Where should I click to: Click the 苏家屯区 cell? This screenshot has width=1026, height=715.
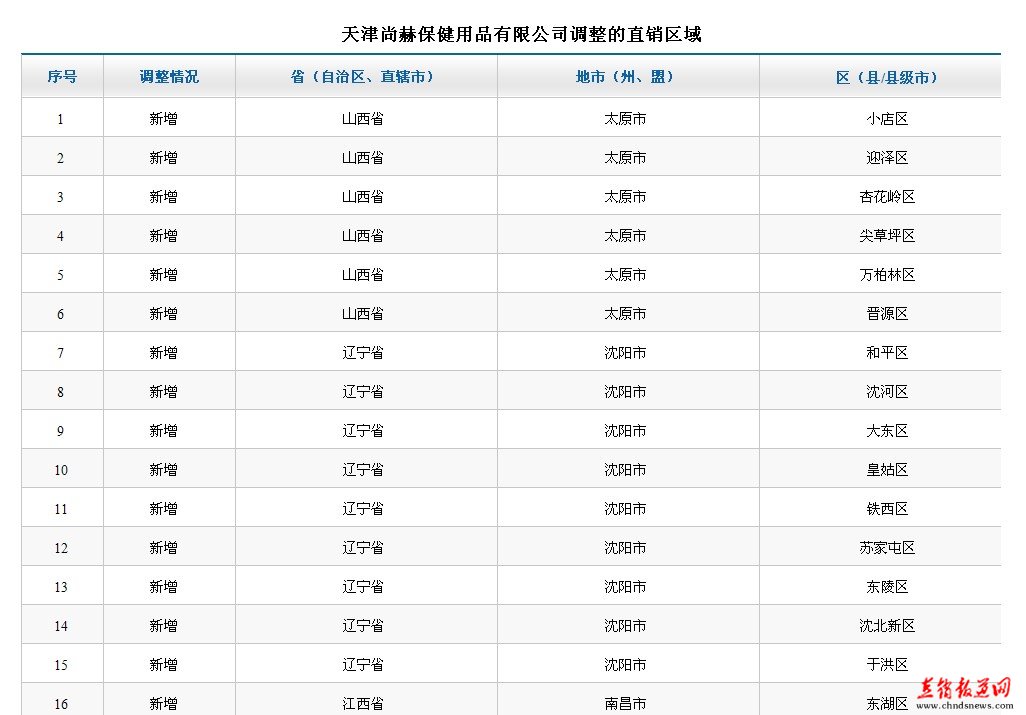click(x=887, y=548)
